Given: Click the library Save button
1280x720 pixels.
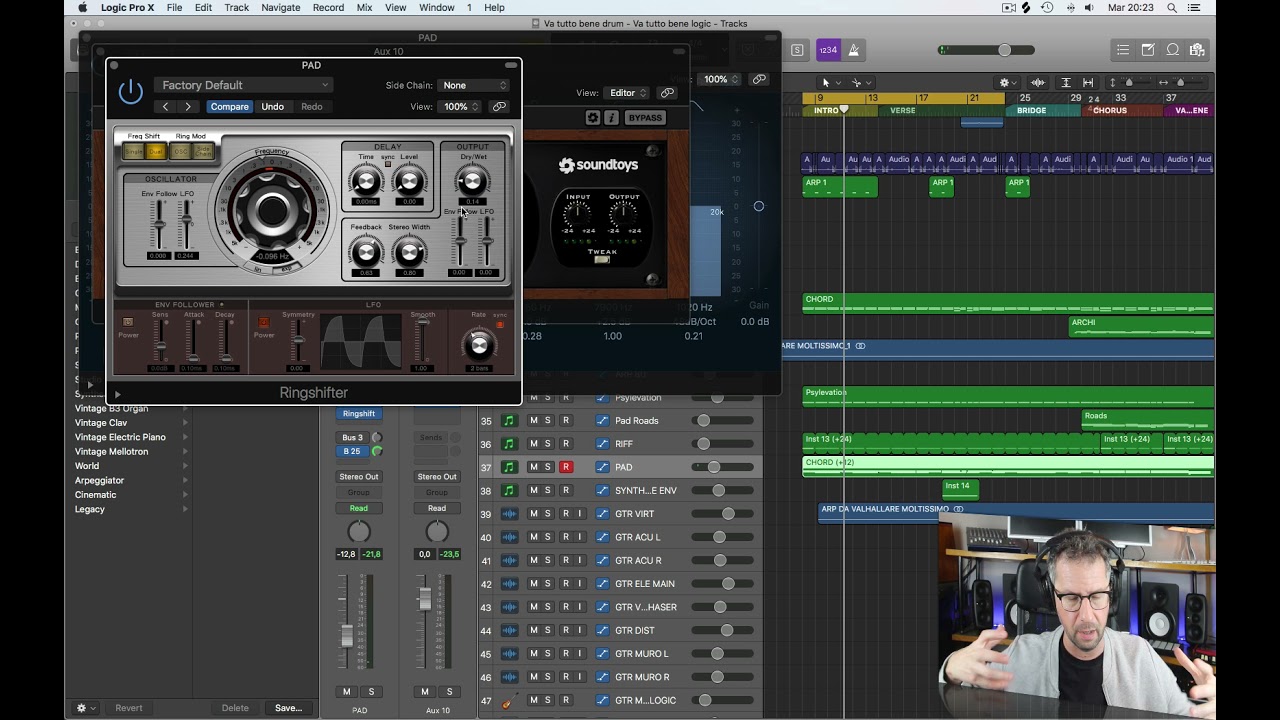Looking at the screenshot, I should [x=288, y=708].
